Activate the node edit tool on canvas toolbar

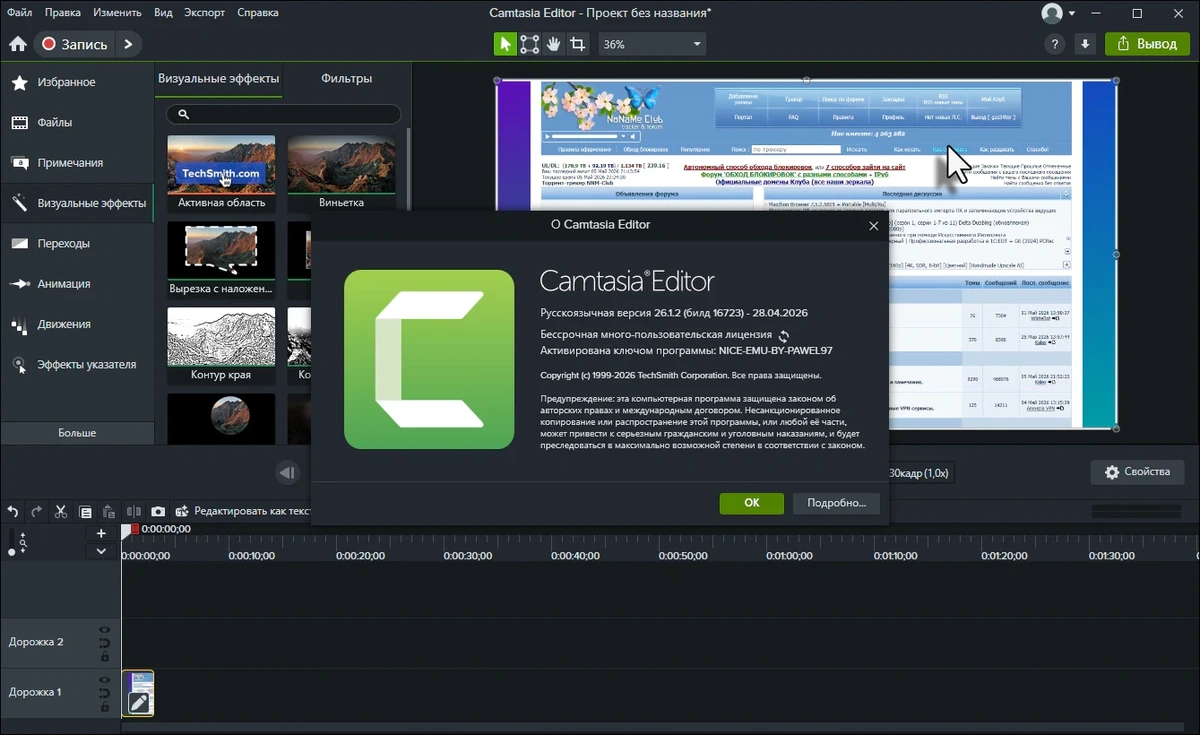[x=529, y=44]
